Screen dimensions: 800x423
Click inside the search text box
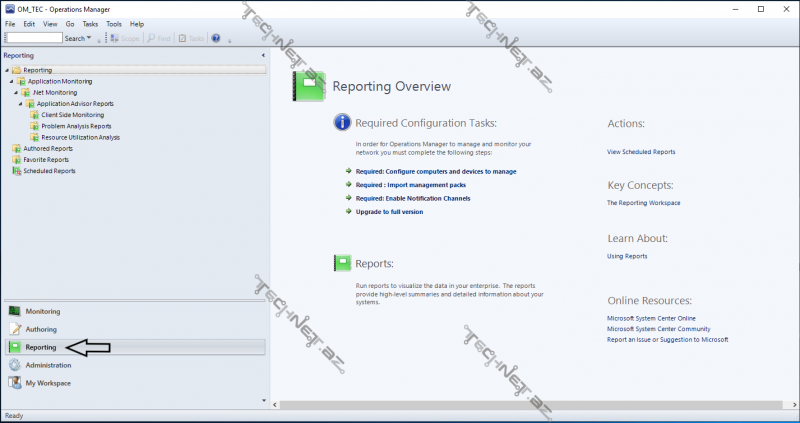(x=32, y=38)
